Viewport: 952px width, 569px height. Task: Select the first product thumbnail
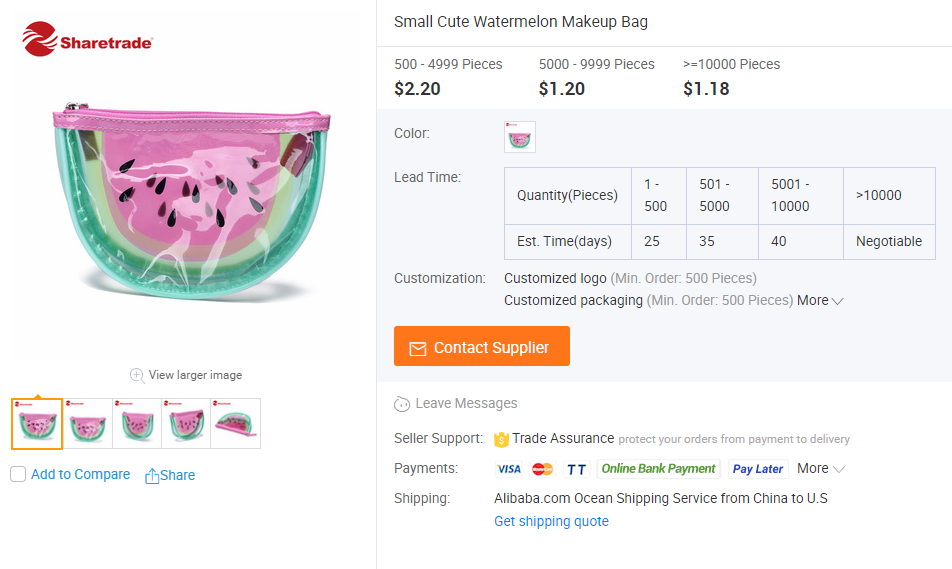click(x=37, y=423)
